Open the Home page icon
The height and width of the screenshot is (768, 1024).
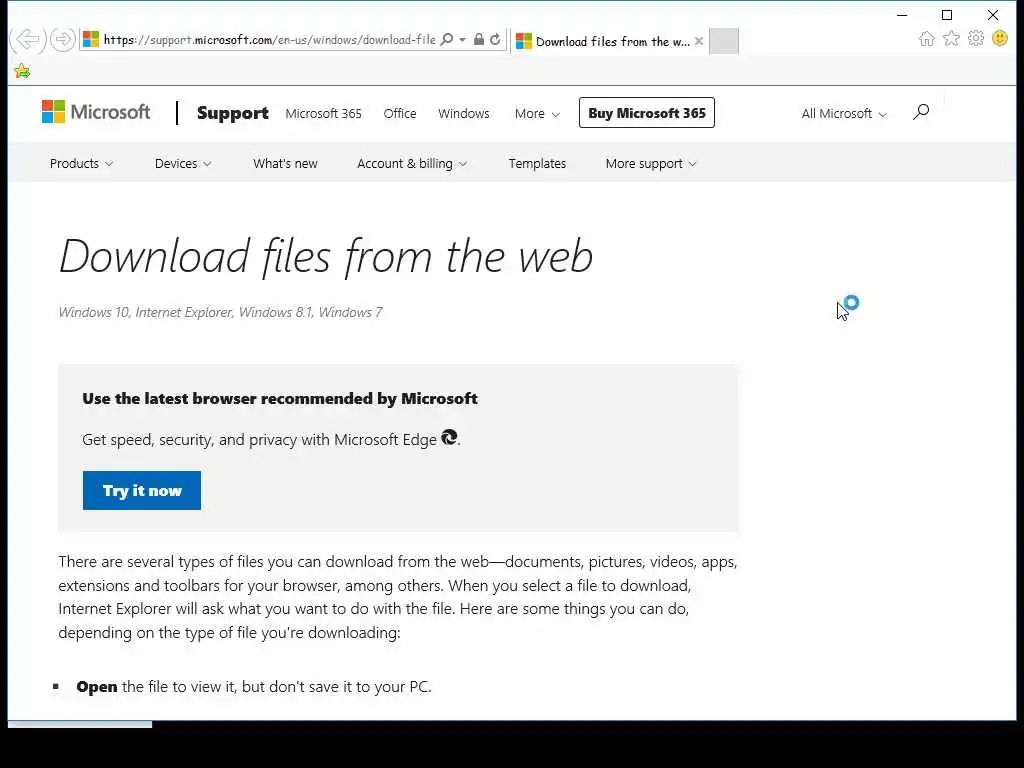click(x=927, y=39)
